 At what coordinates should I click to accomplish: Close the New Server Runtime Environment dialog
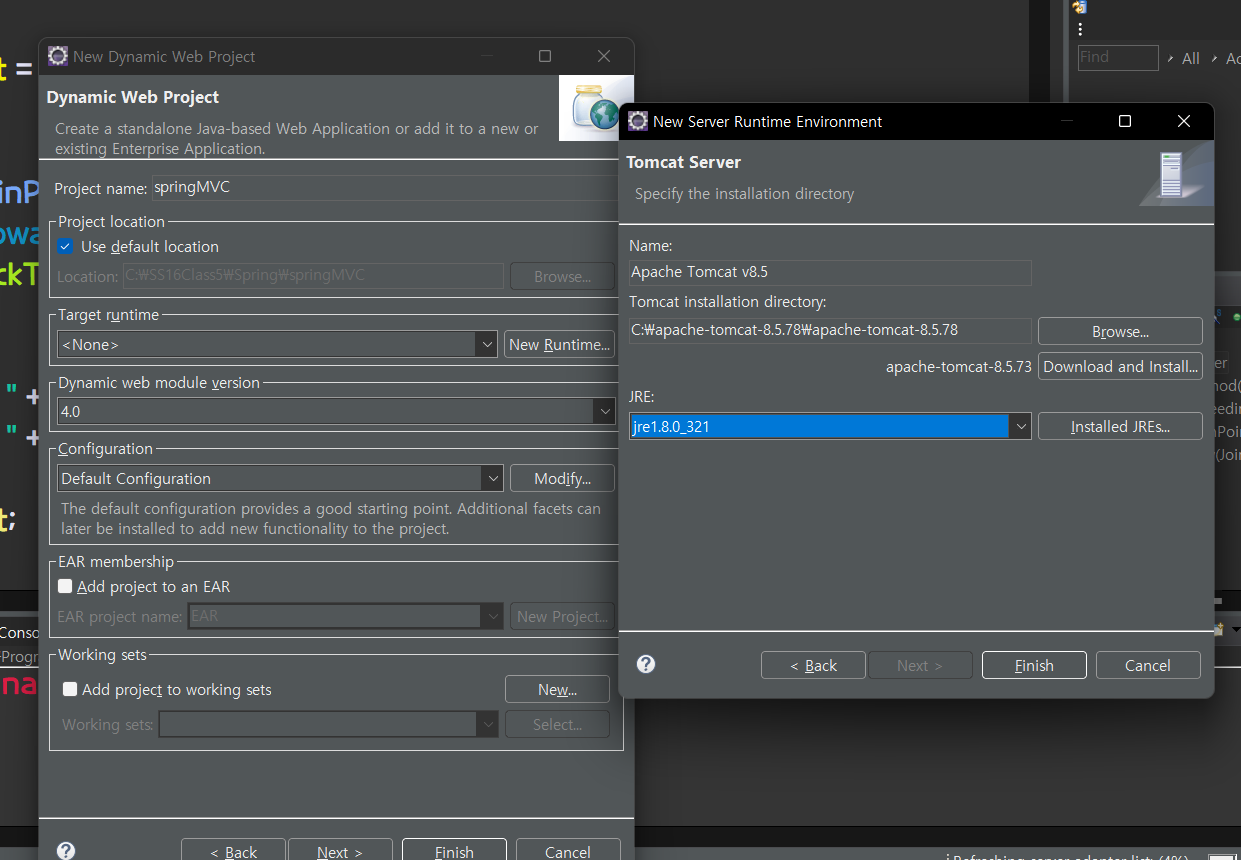point(1184,121)
